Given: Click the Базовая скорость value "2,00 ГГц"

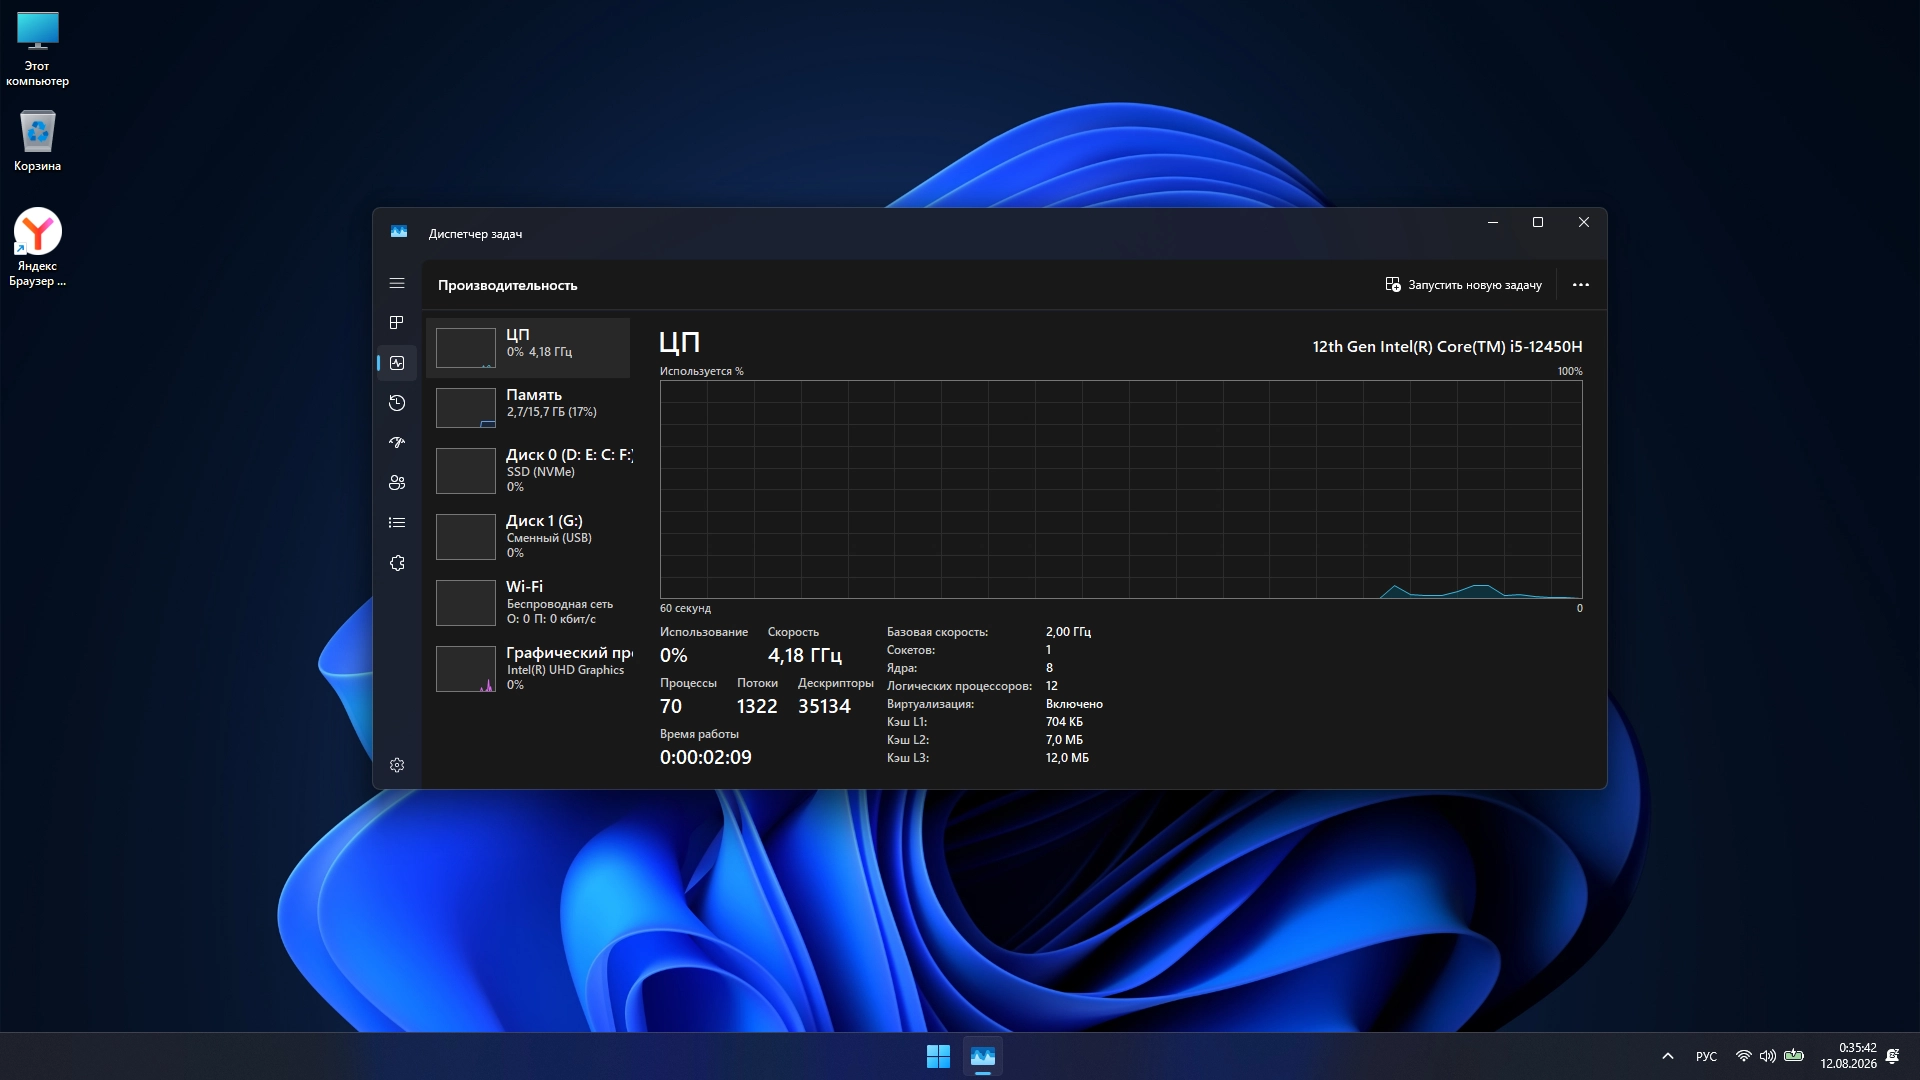Looking at the screenshot, I should pyautogui.click(x=1068, y=632).
